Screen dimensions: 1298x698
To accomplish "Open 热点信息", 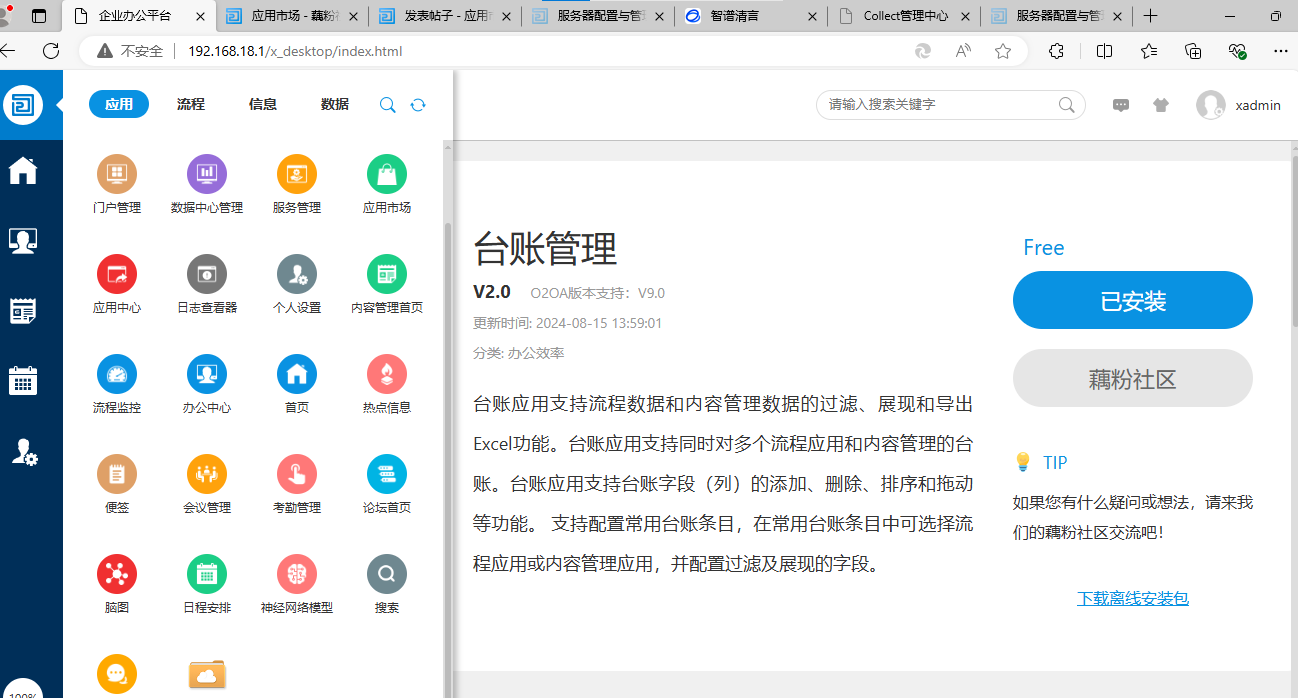I will [387, 384].
